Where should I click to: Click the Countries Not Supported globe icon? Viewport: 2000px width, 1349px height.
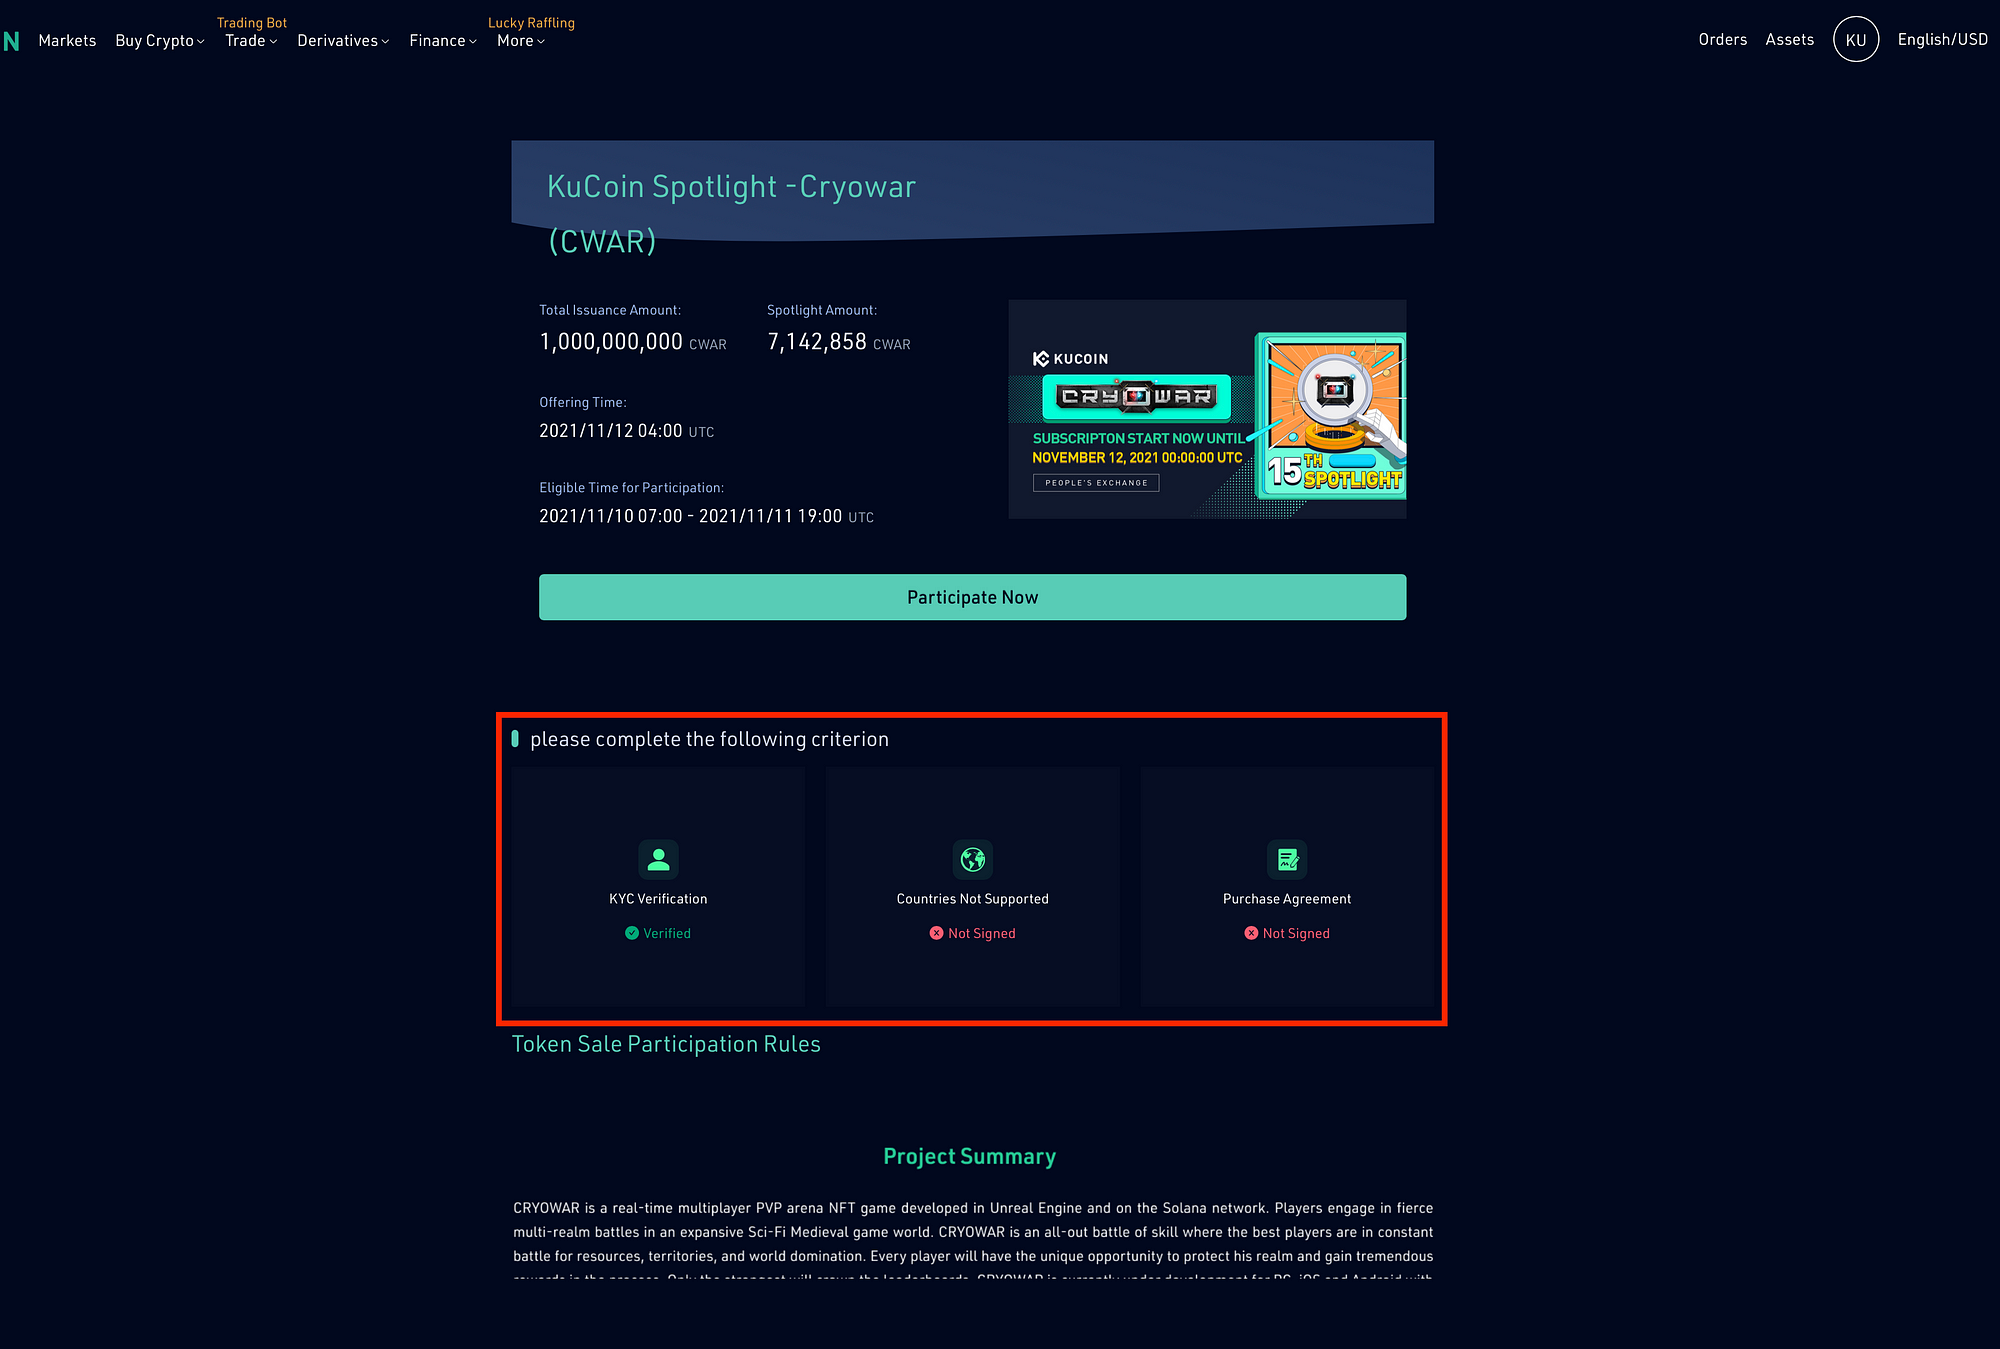click(972, 858)
